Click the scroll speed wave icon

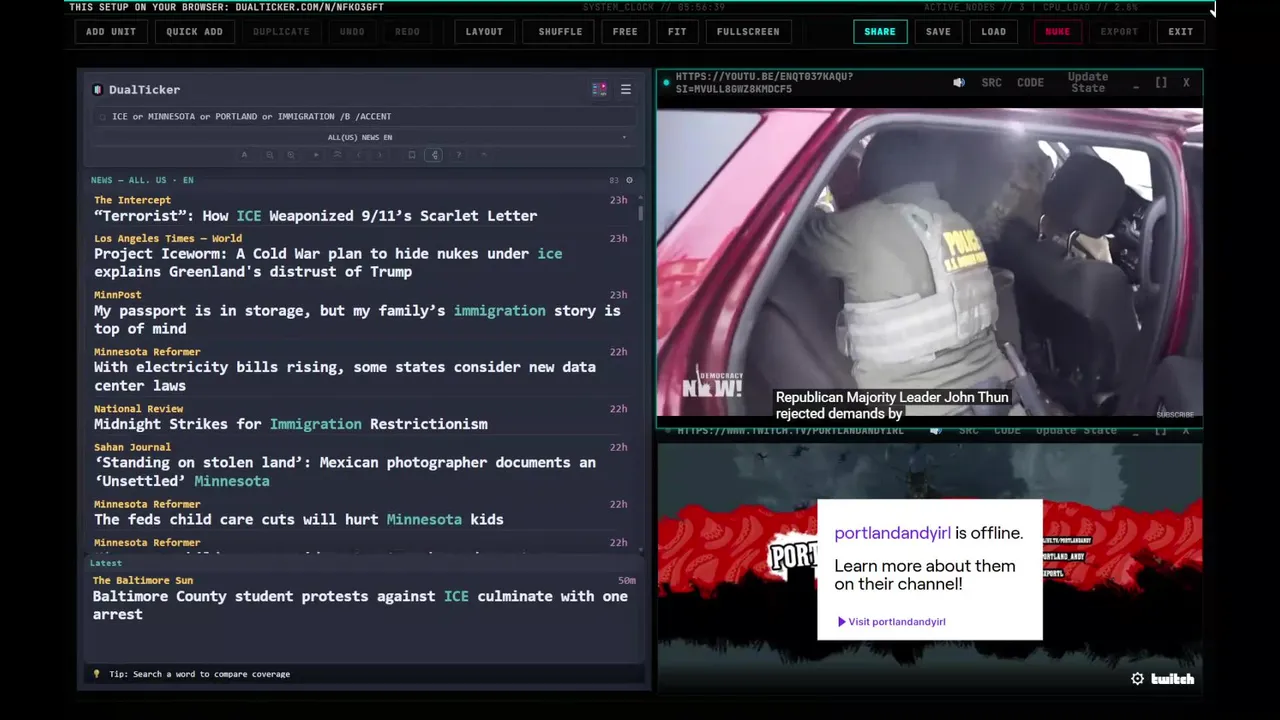[x=337, y=155]
